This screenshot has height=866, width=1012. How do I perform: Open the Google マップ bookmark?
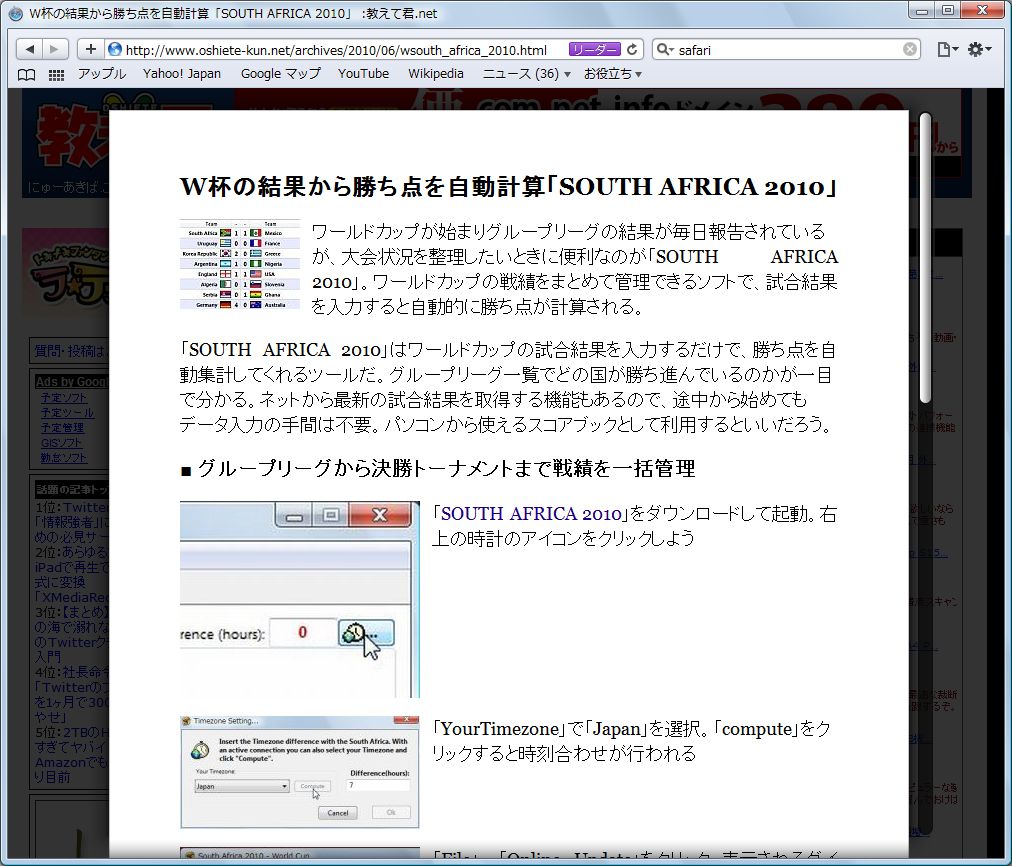click(x=280, y=74)
